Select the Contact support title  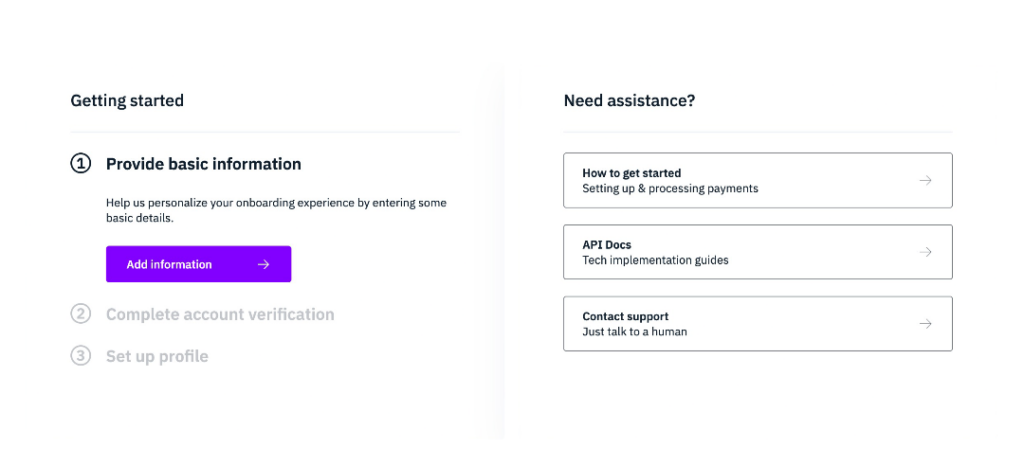(625, 317)
